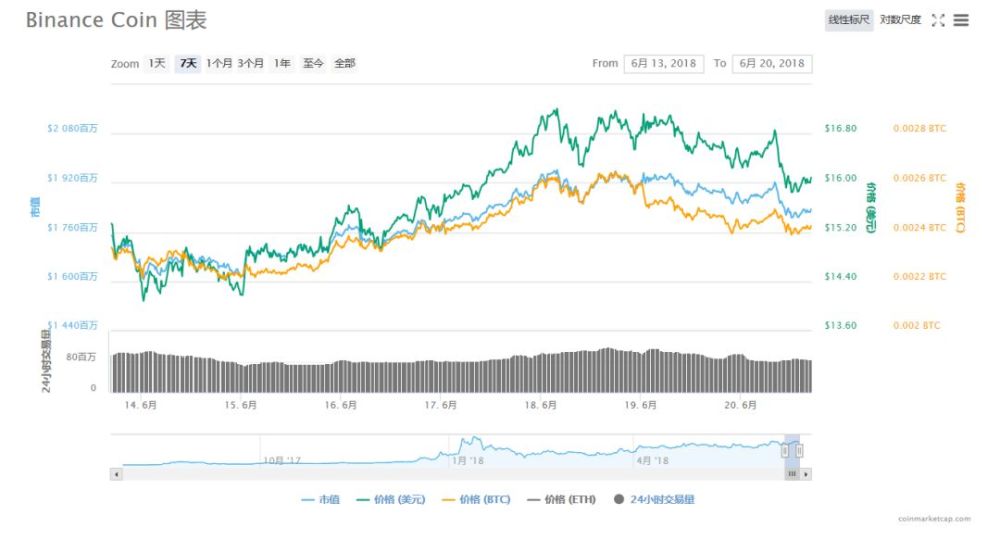Edit the From date field

click(x=664, y=63)
